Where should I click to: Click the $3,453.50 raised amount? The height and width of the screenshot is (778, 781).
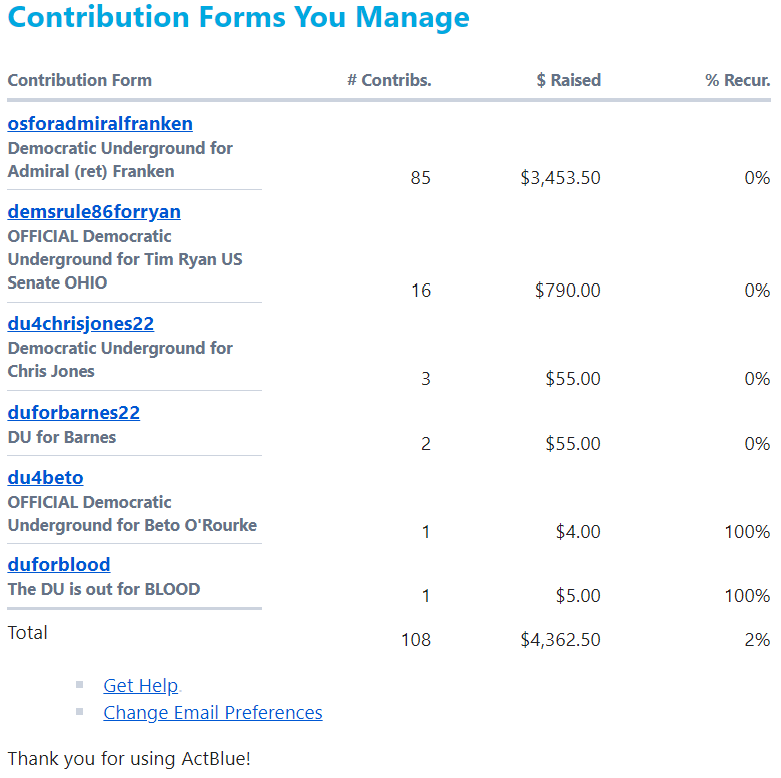pos(560,178)
